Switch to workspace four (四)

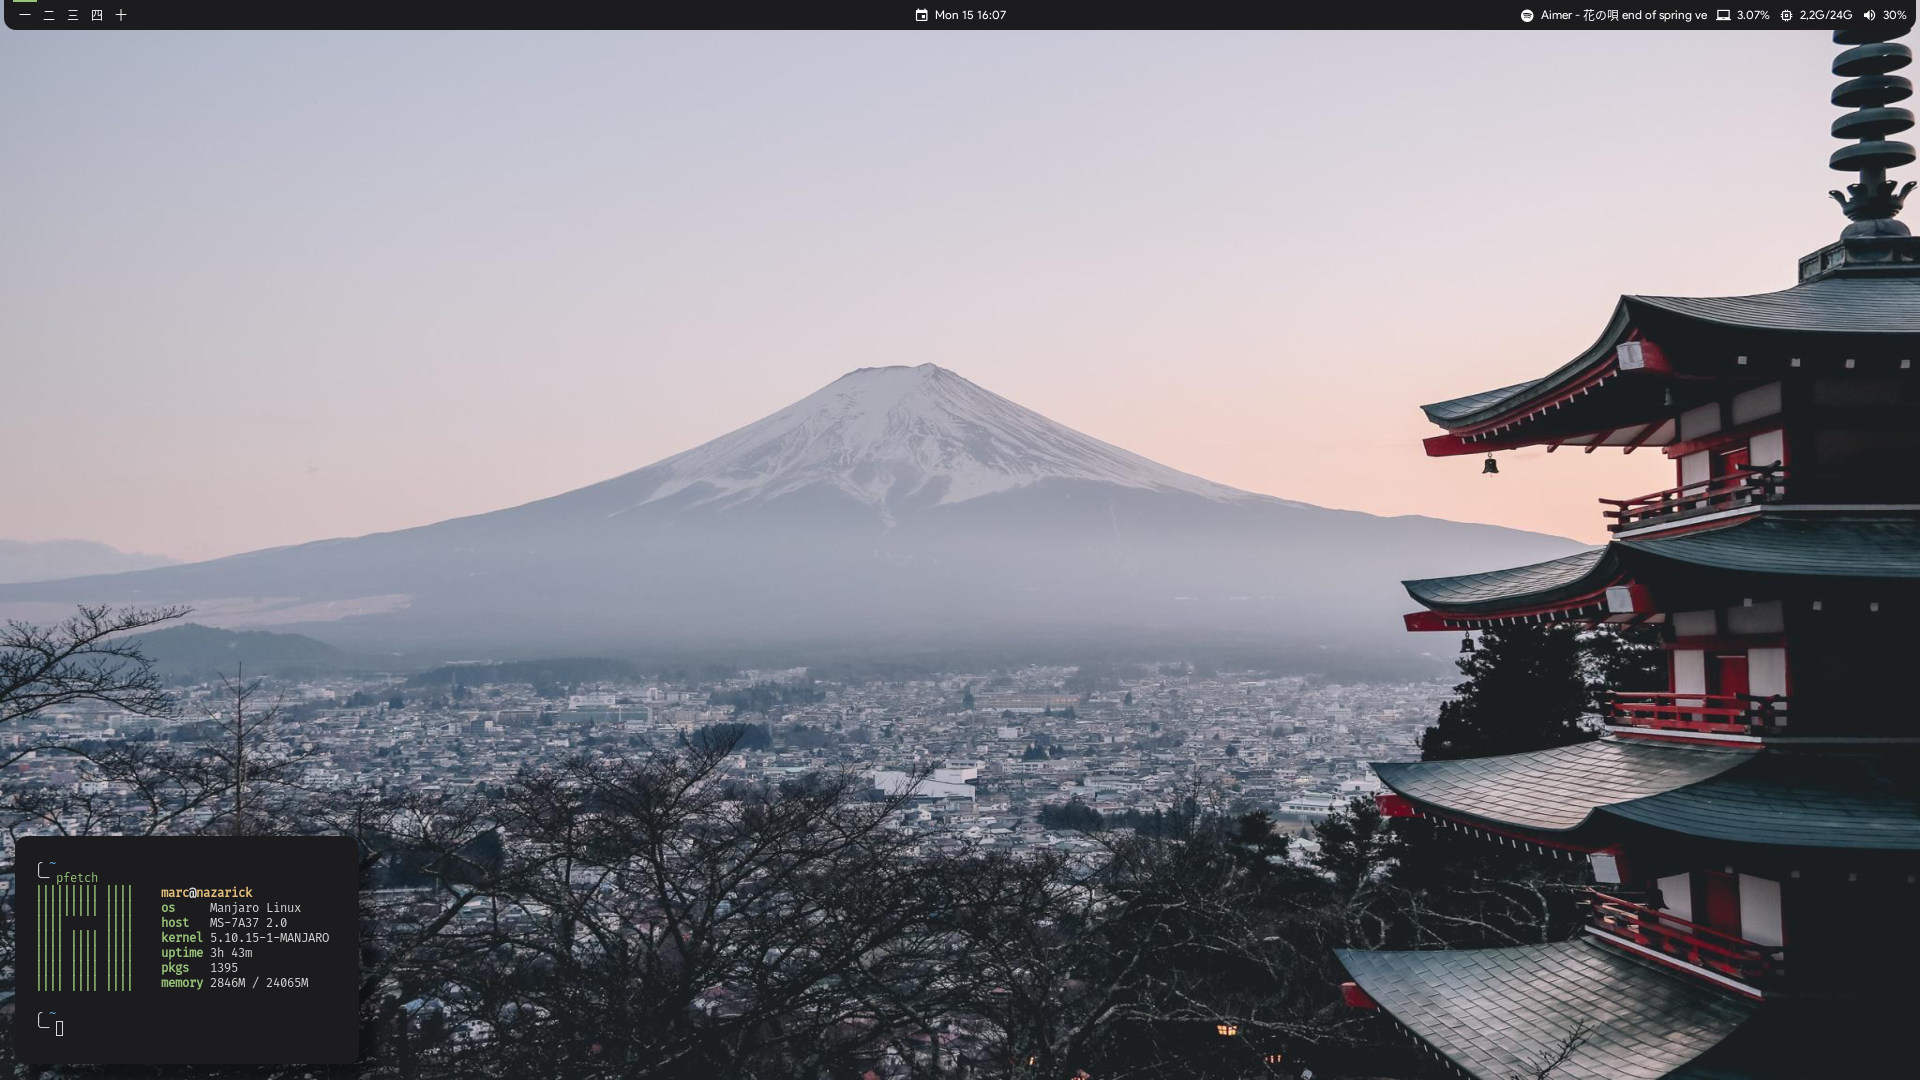97,15
